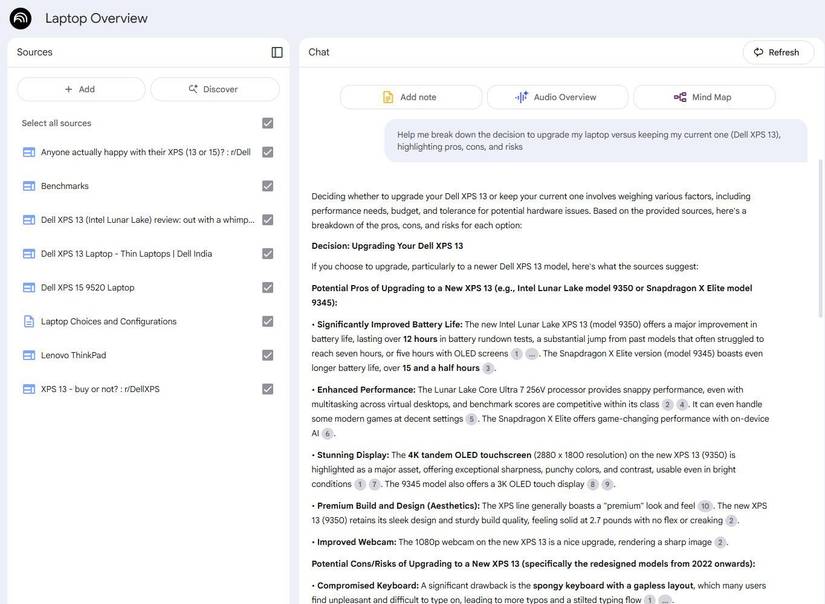Screen dimensions: 825x604
Task: Click the Add source button
Action: pyautogui.click(x=81, y=89)
